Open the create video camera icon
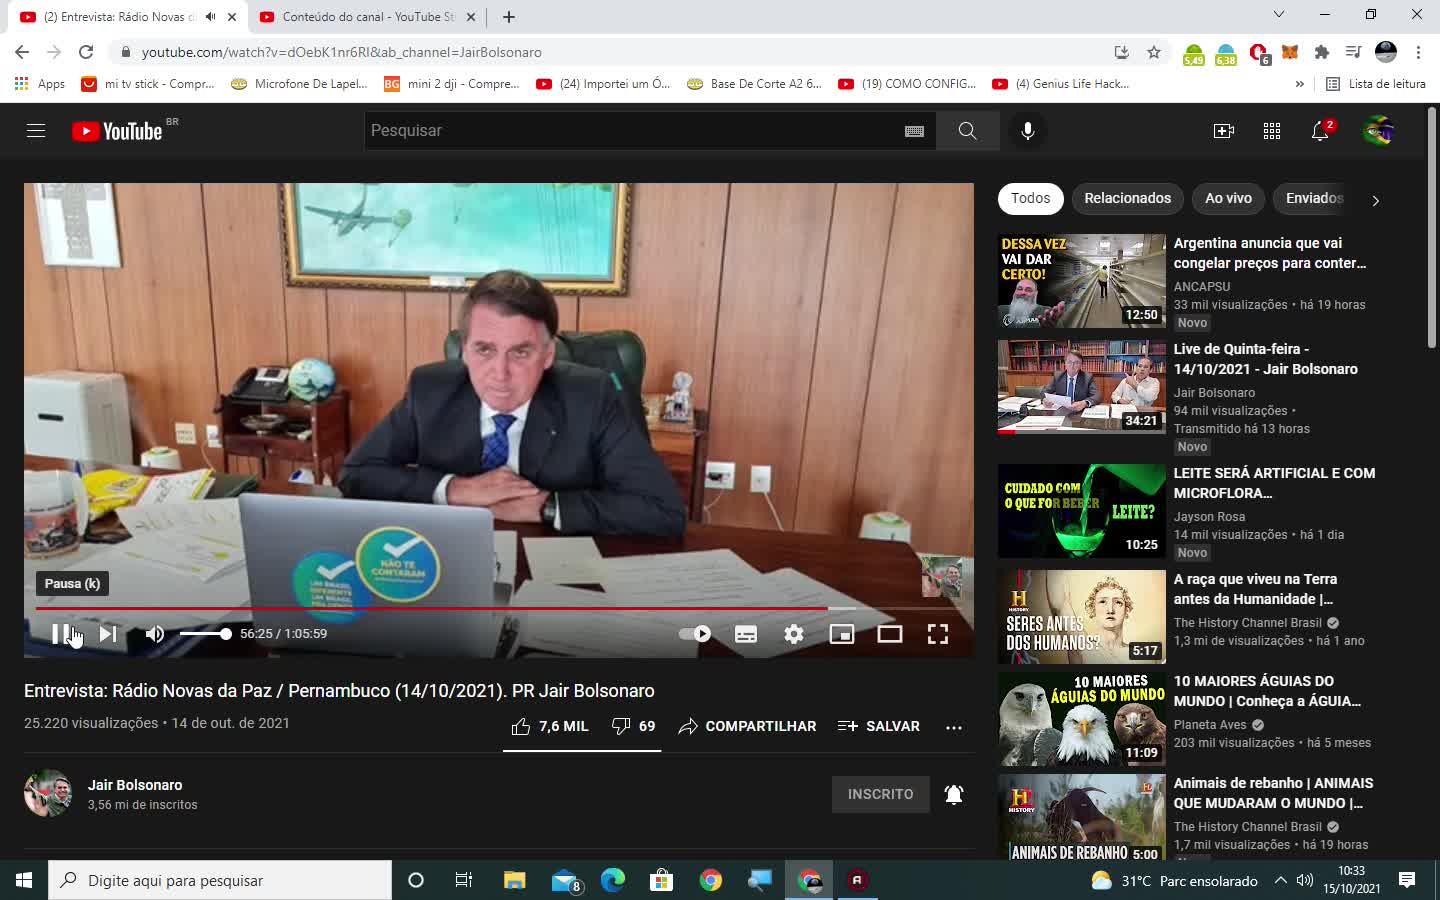1440x900 pixels. [1224, 130]
